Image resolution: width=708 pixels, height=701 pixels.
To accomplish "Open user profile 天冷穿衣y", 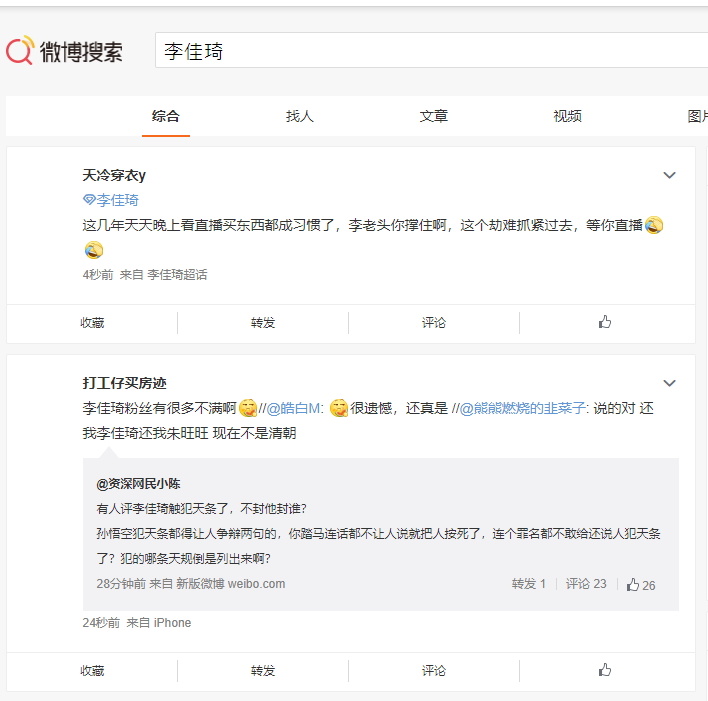I will [114, 175].
